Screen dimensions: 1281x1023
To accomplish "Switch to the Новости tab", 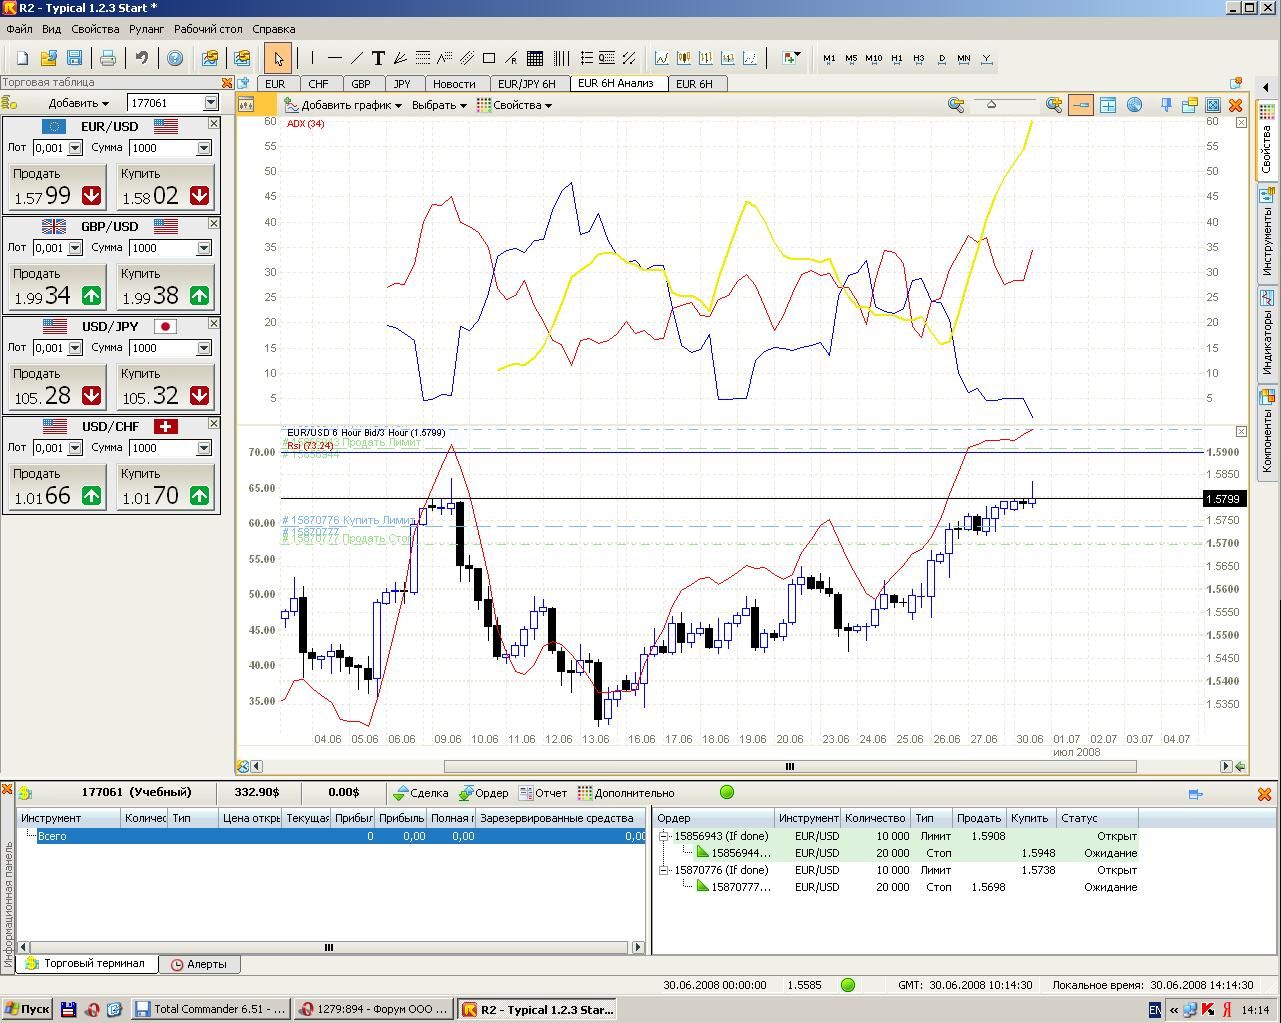I will (x=454, y=84).
